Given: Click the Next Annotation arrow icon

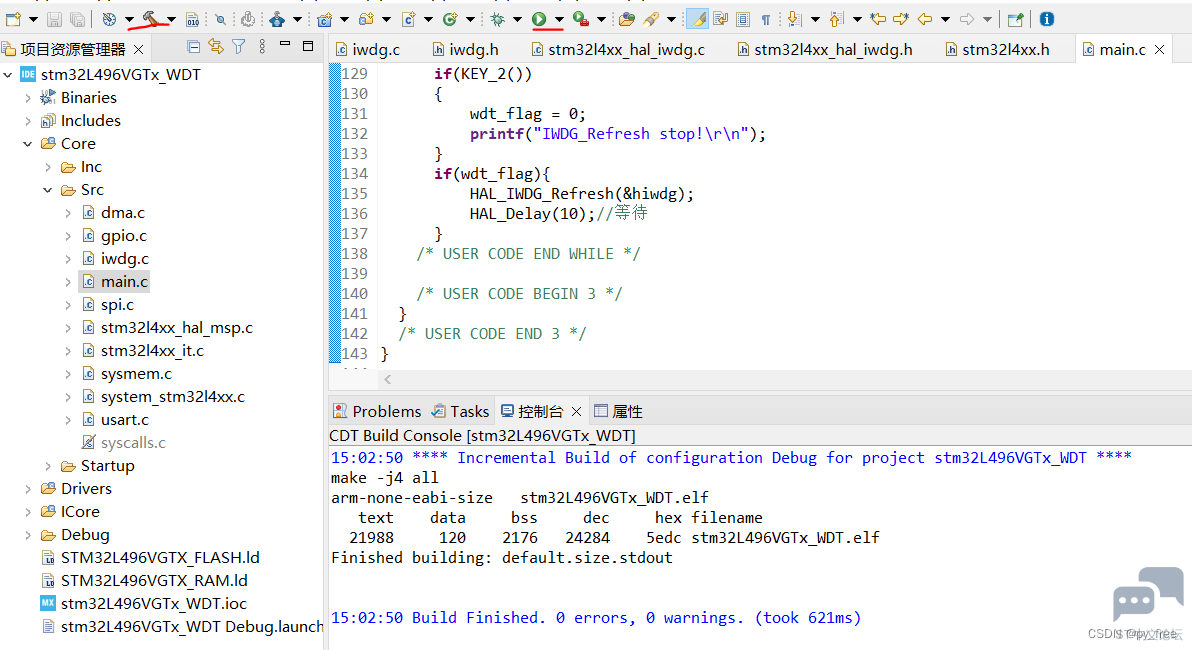Looking at the screenshot, I should click(794, 19).
